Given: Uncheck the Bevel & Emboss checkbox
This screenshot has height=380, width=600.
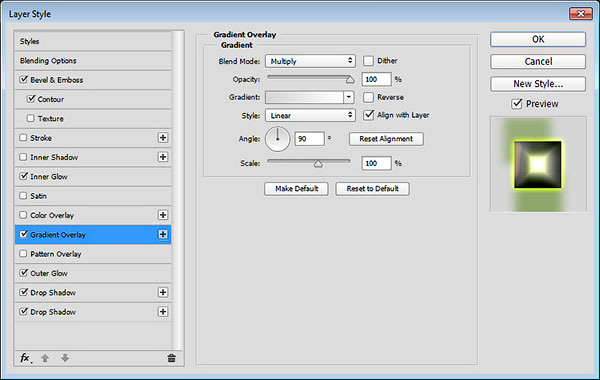Looking at the screenshot, I should coord(23,80).
